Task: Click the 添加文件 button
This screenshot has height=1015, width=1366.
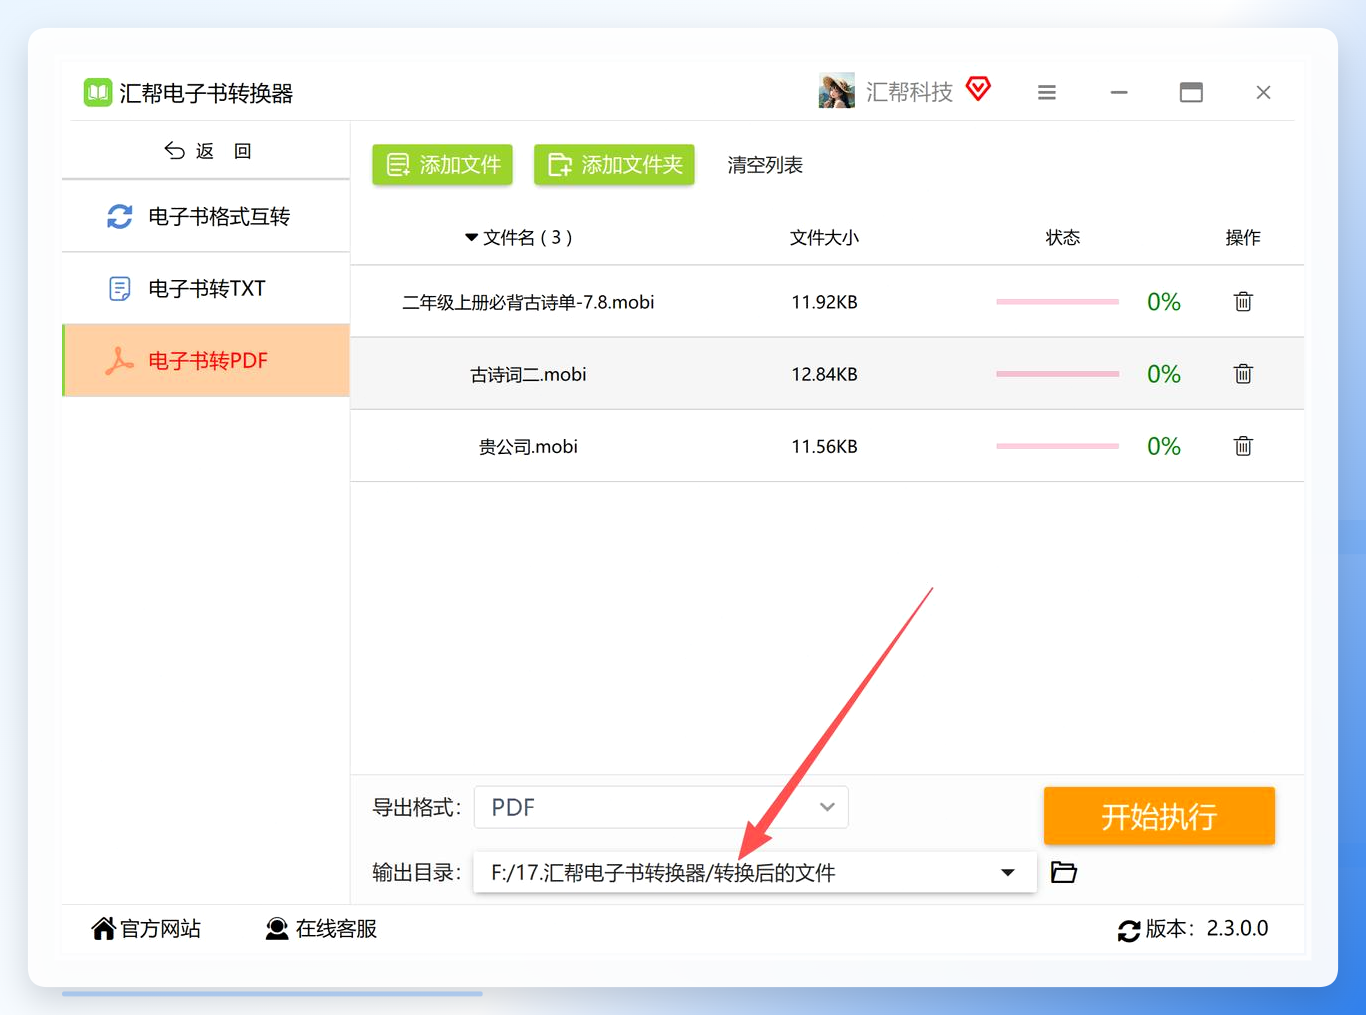Action: tap(443, 164)
